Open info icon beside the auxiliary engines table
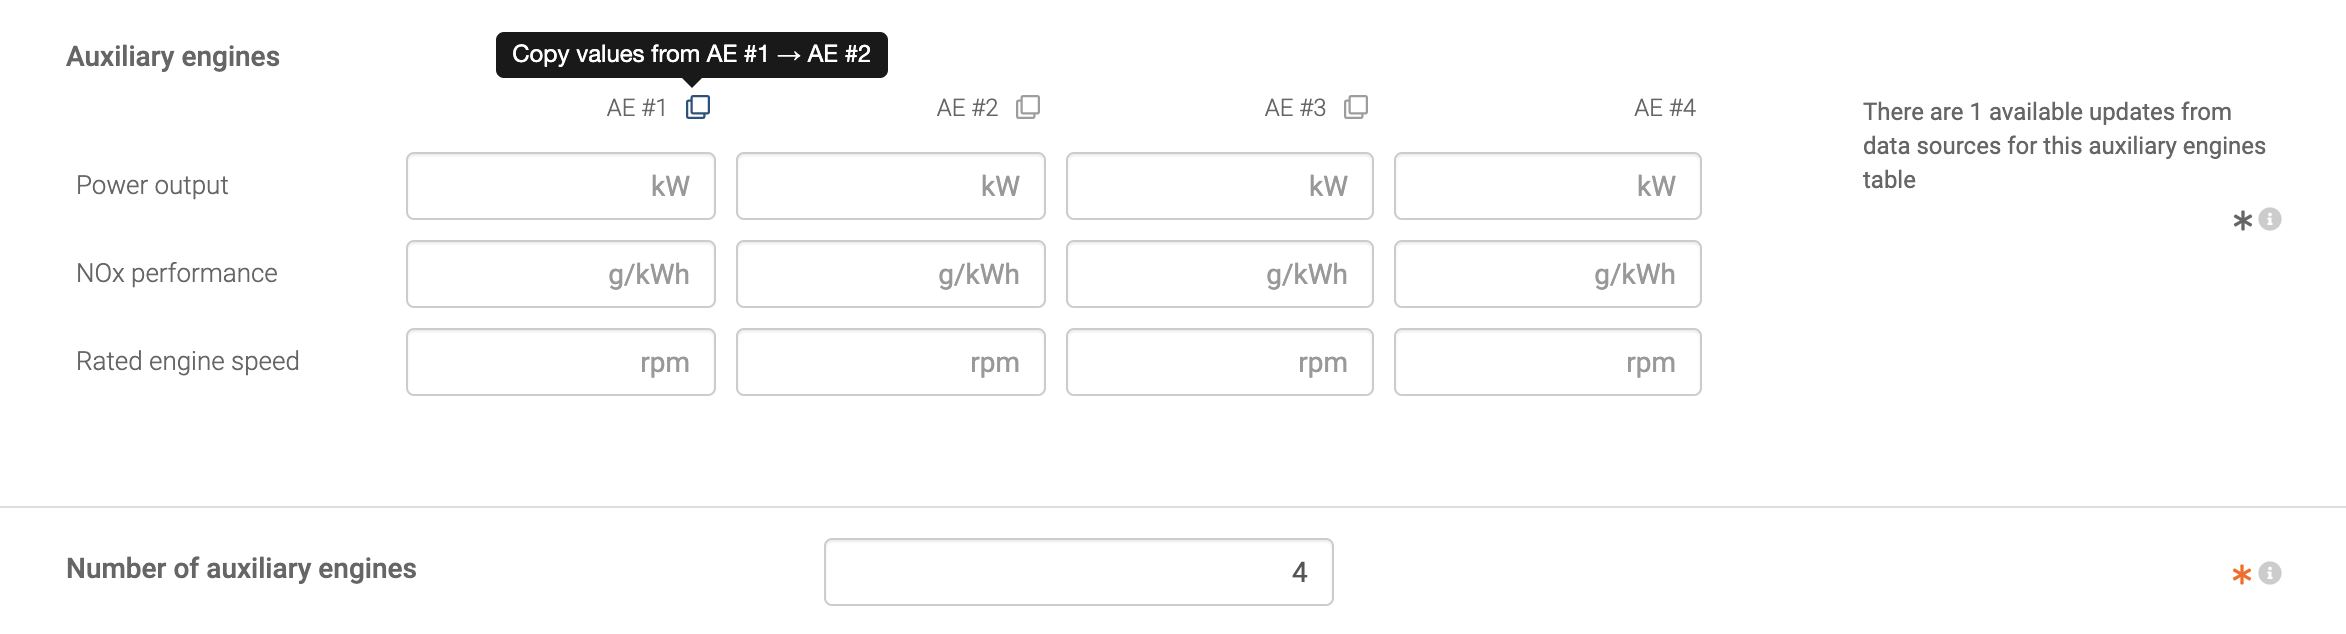Image resolution: width=2346 pixels, height=634 pixels. coord(2270,219)
